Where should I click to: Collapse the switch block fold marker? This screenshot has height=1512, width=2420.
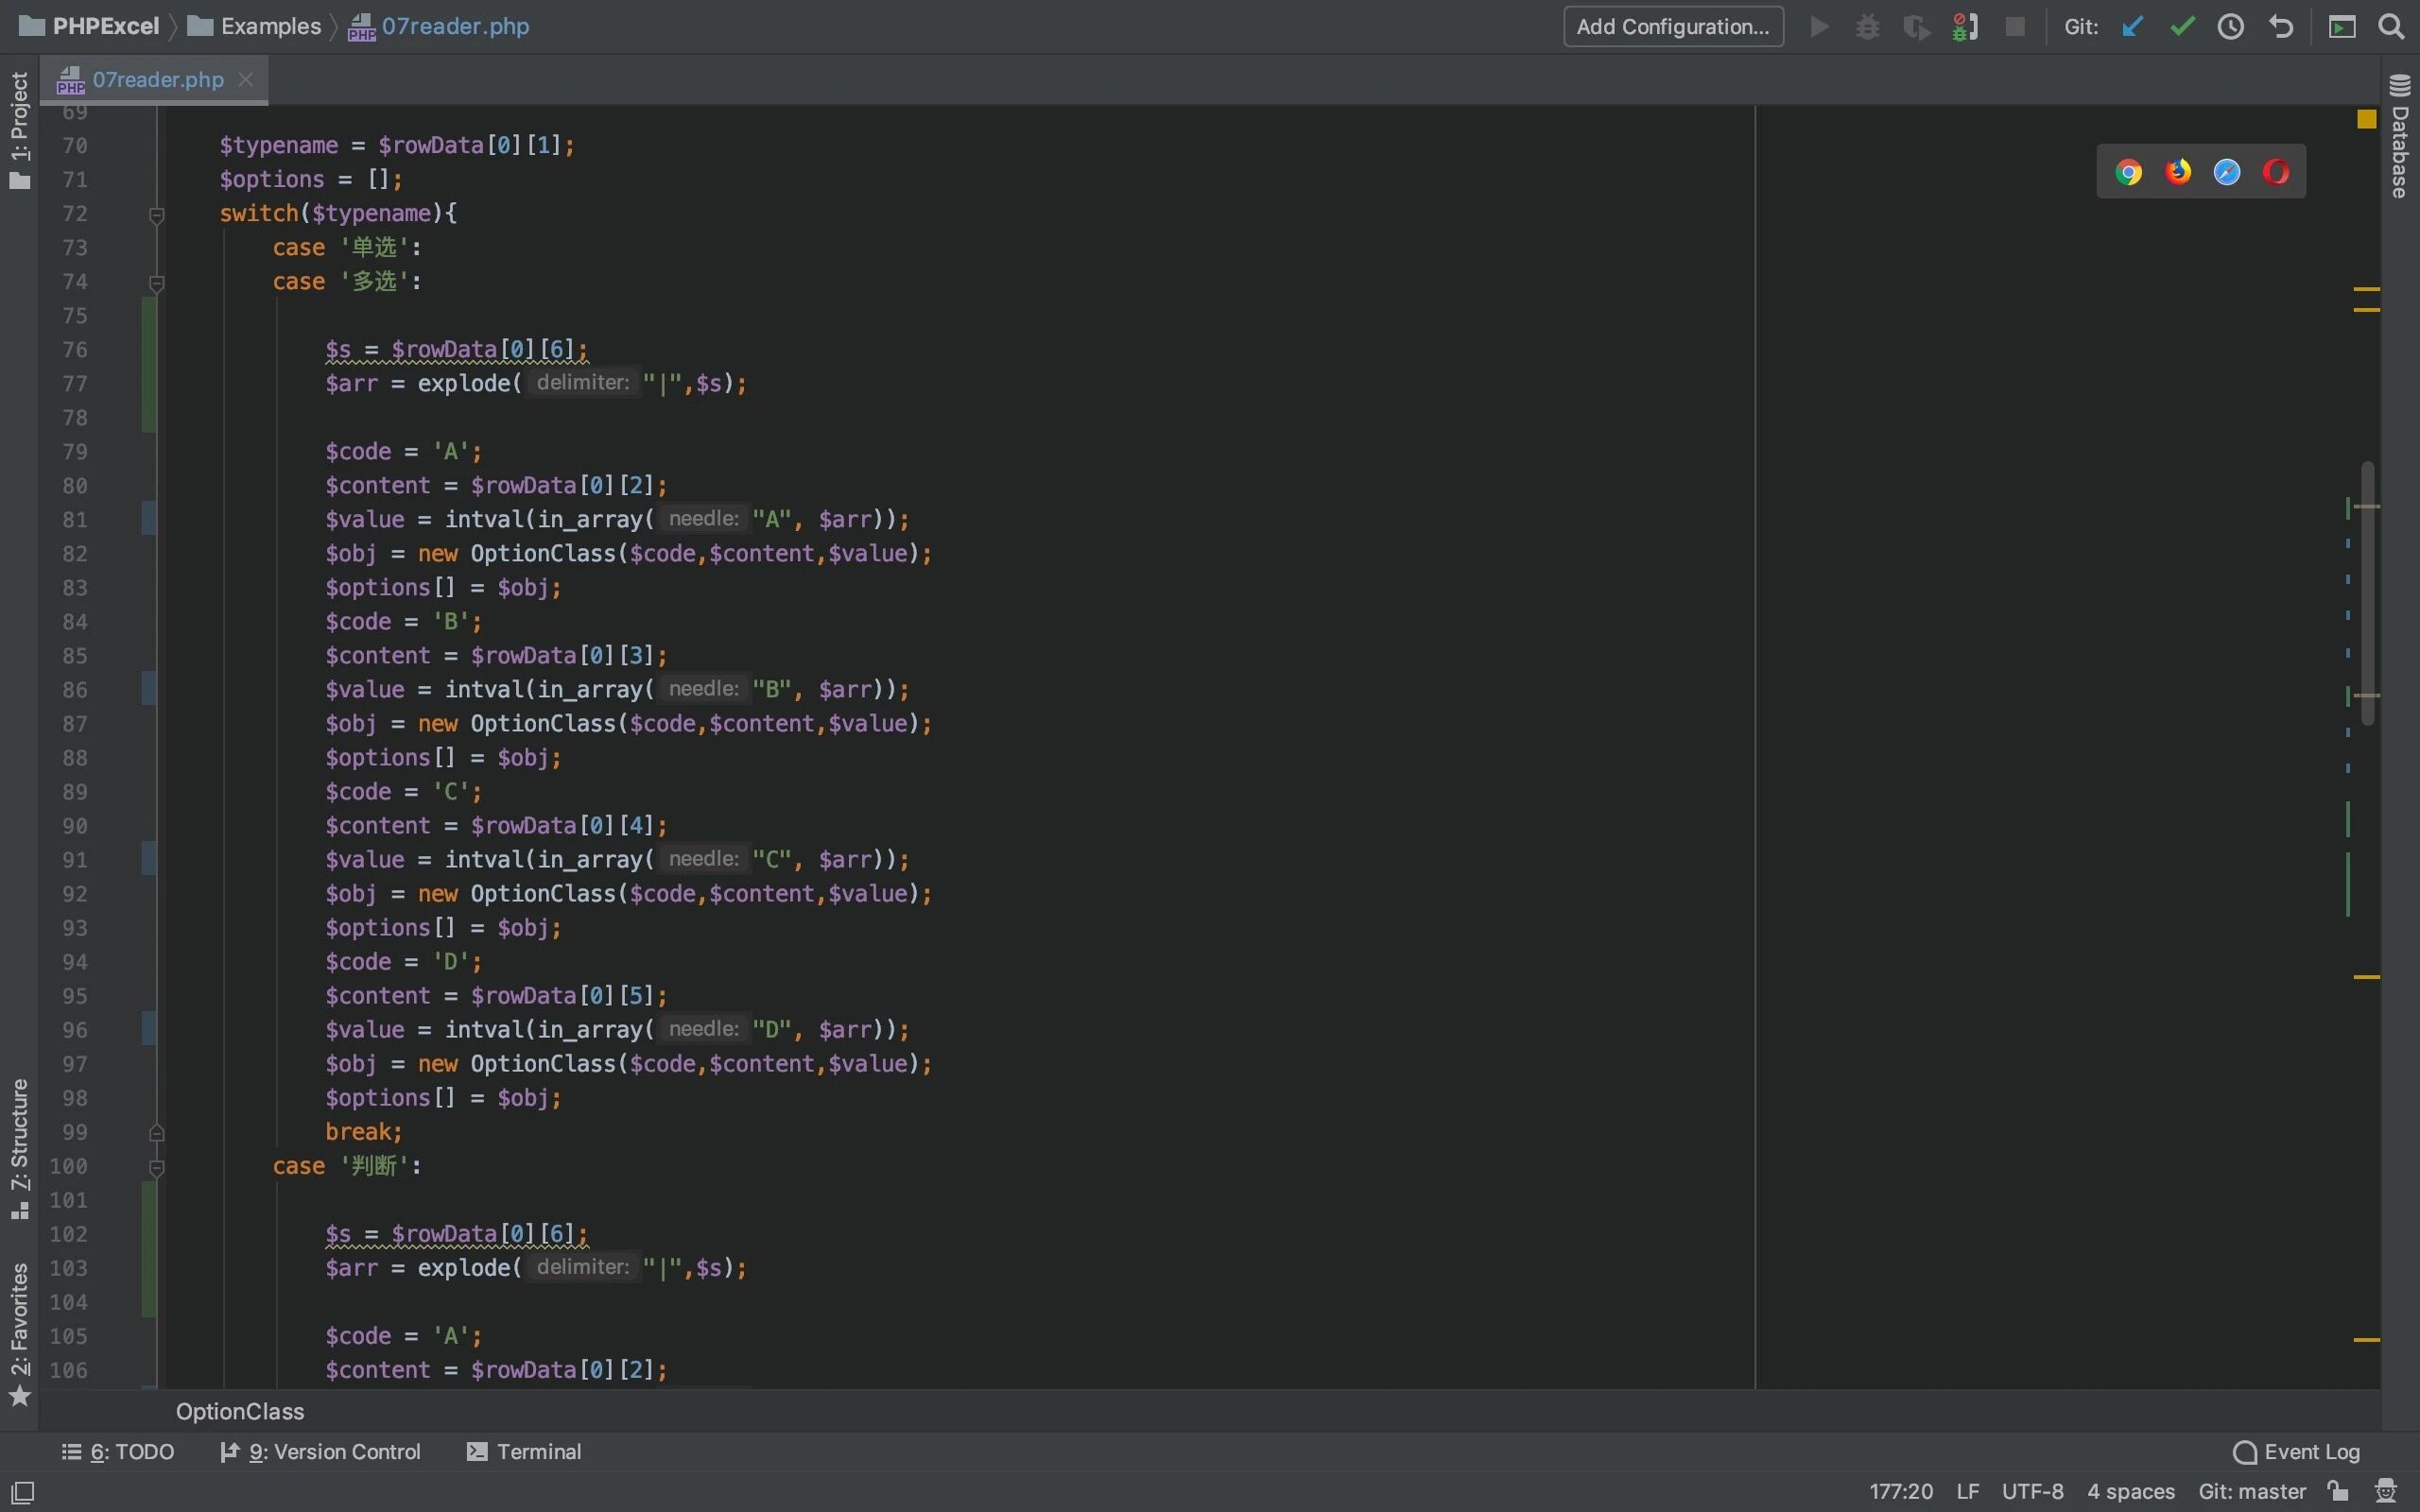pos(157,215)
